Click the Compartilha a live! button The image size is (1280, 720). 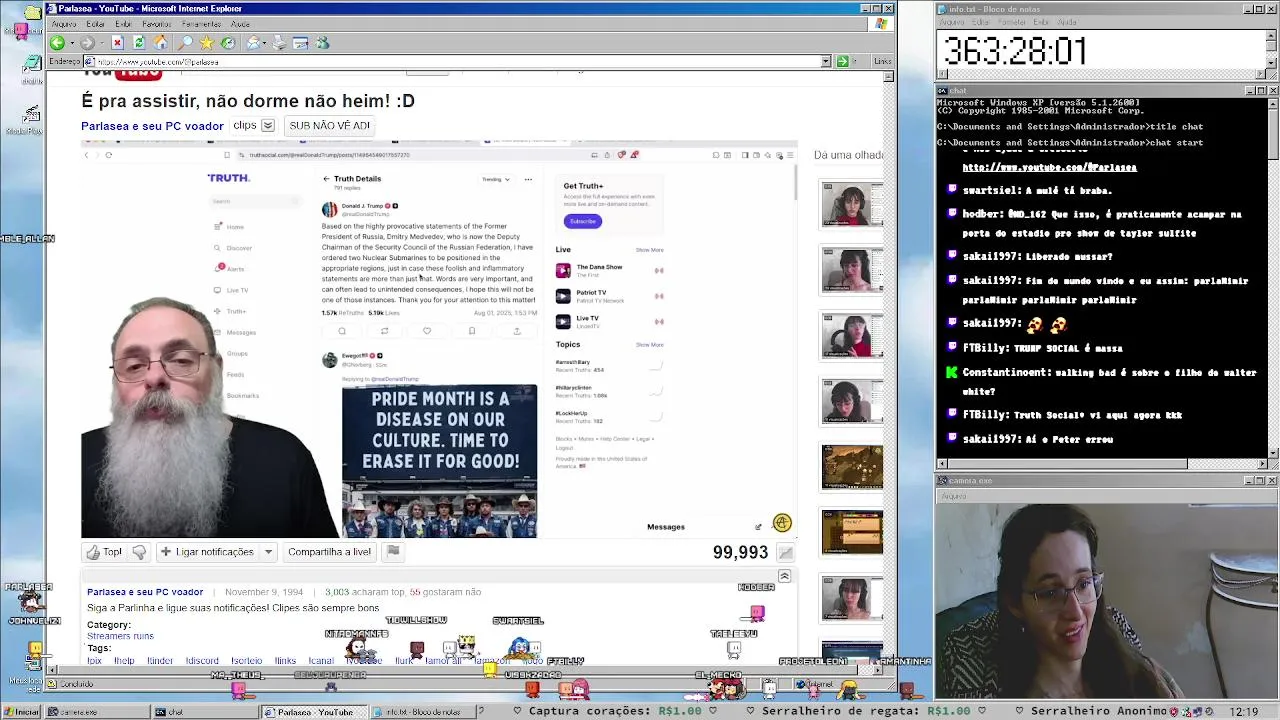click(x=329, y=552)
